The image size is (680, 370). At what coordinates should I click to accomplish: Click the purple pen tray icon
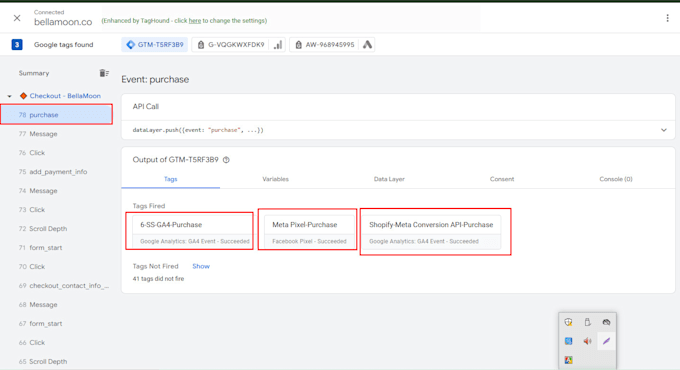pyautogui.click(x=606, y=341)
